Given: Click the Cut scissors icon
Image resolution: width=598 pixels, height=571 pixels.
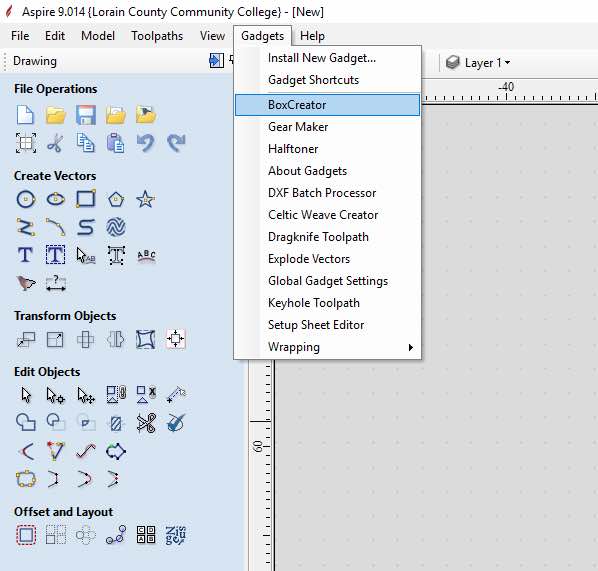Looking at the screenshot, I should pyautogui.click(x=55, y=143).
